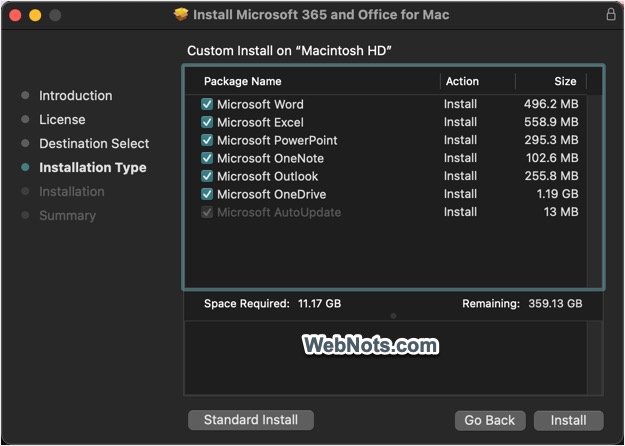
Task: Disable the Microsoft OneDrive checkbox
Action: pos(207,194)
